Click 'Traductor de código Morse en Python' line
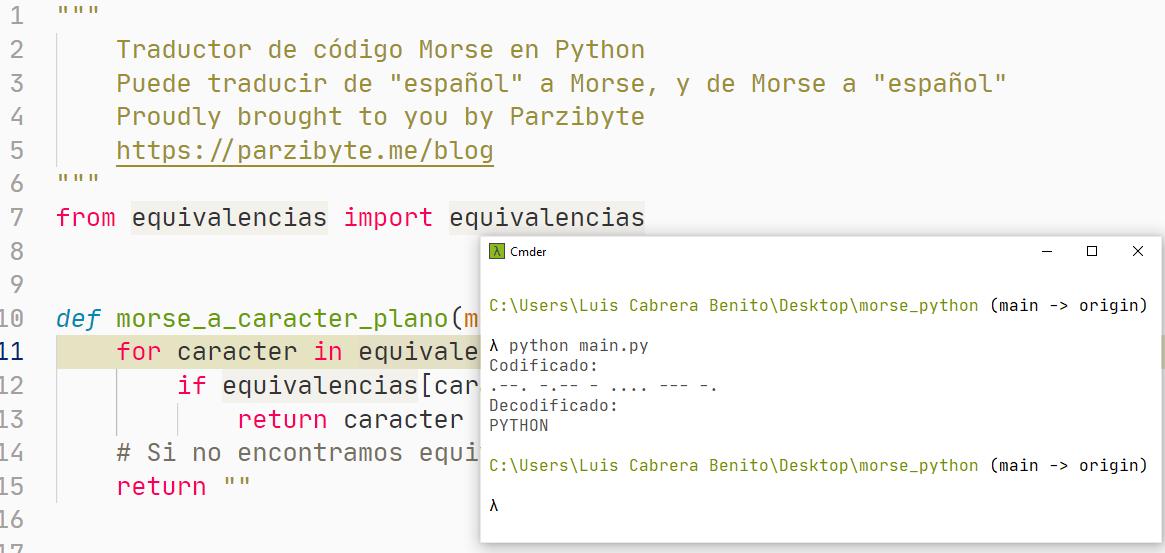 [380, 50]
